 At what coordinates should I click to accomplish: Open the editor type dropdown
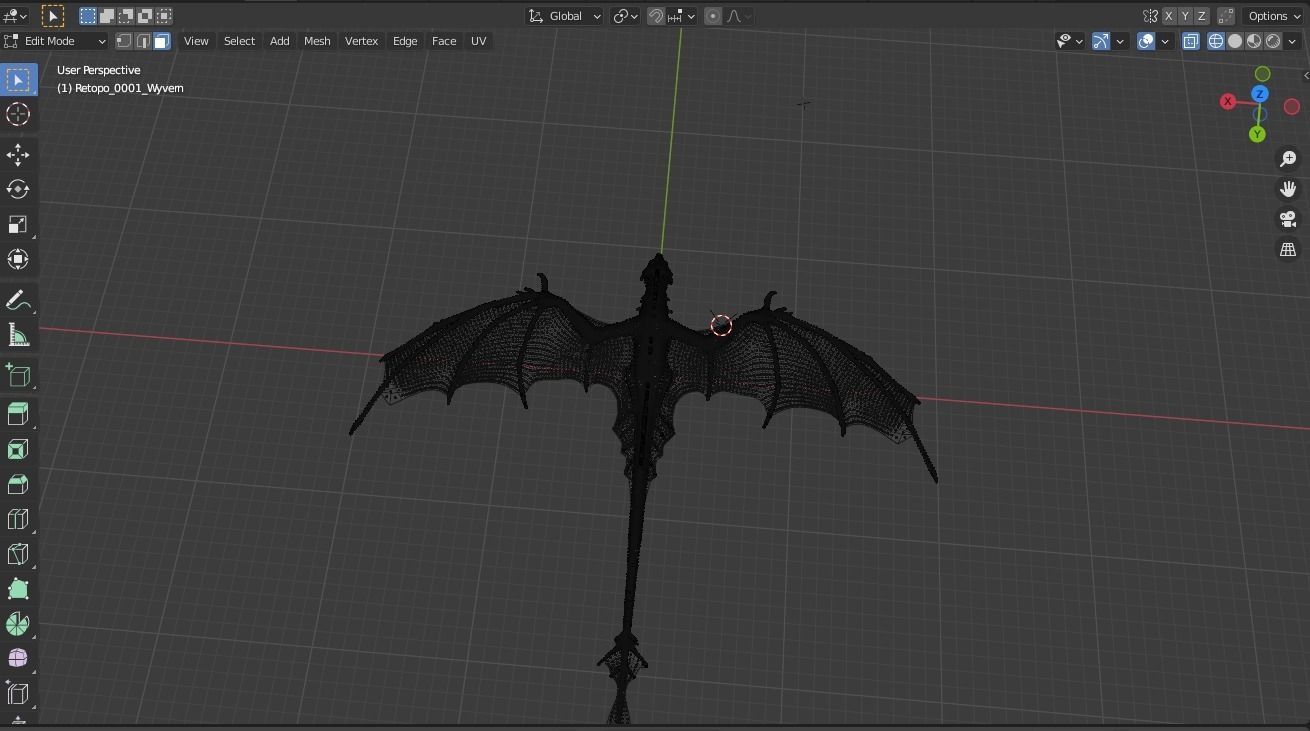(16, 16)
